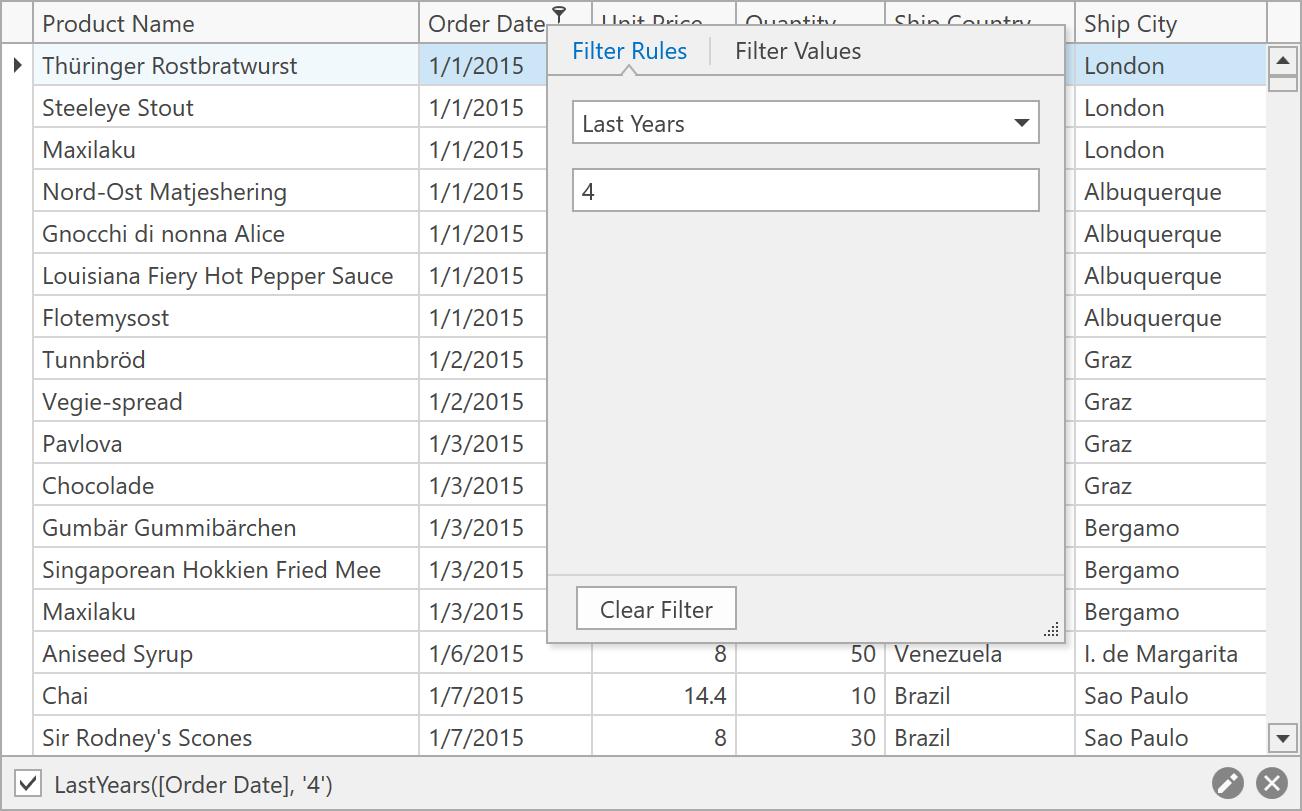Select the Aniseed Syrup row
The width and height of the screenshot is (1302, 811).
point(117,654)
